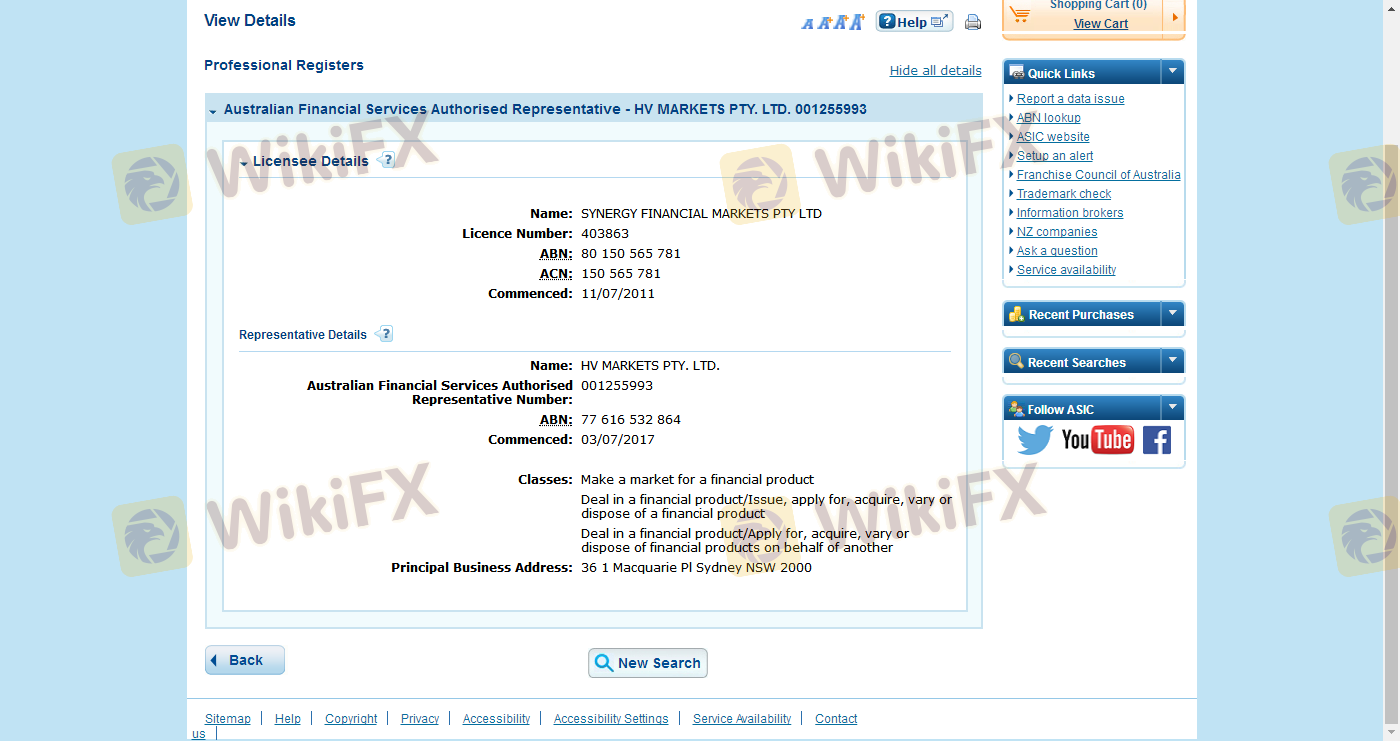The width and height of the screenshot is (1400, 741).
Task: Start a New Search
Action: pyautogui.click(x=648, y=663)
